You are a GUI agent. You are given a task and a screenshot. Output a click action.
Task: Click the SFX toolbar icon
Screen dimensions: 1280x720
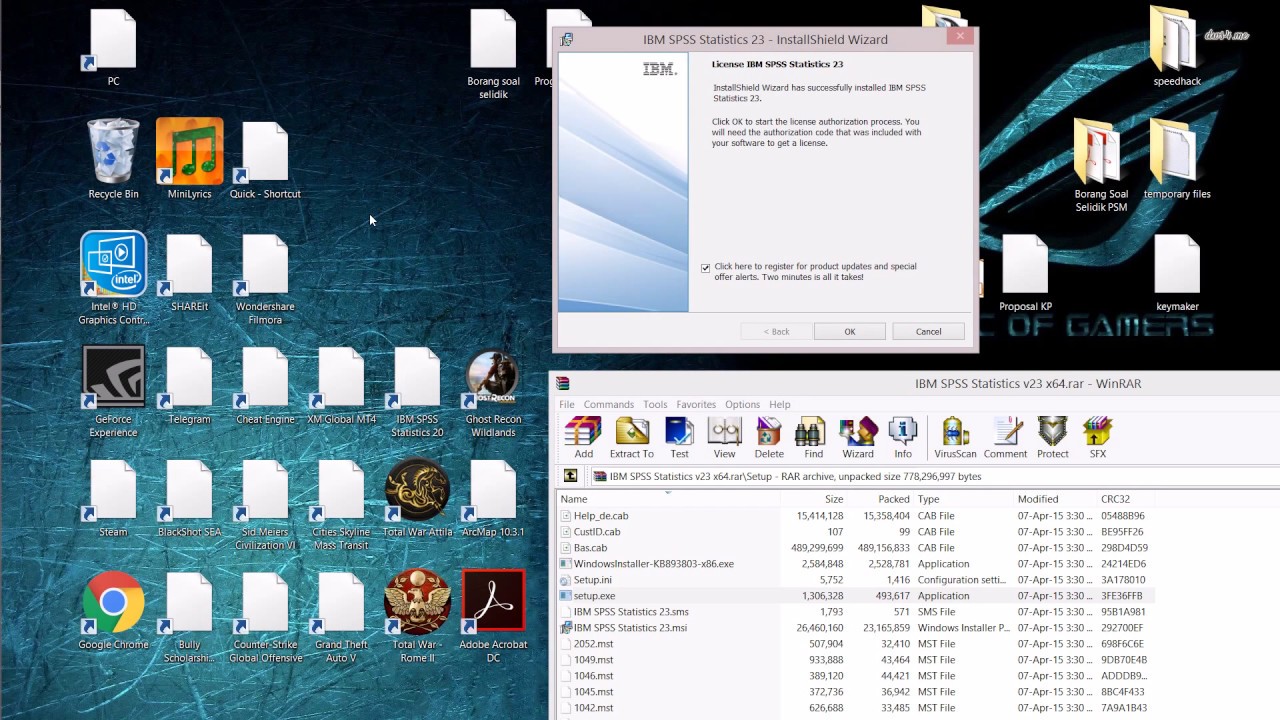1098,437
